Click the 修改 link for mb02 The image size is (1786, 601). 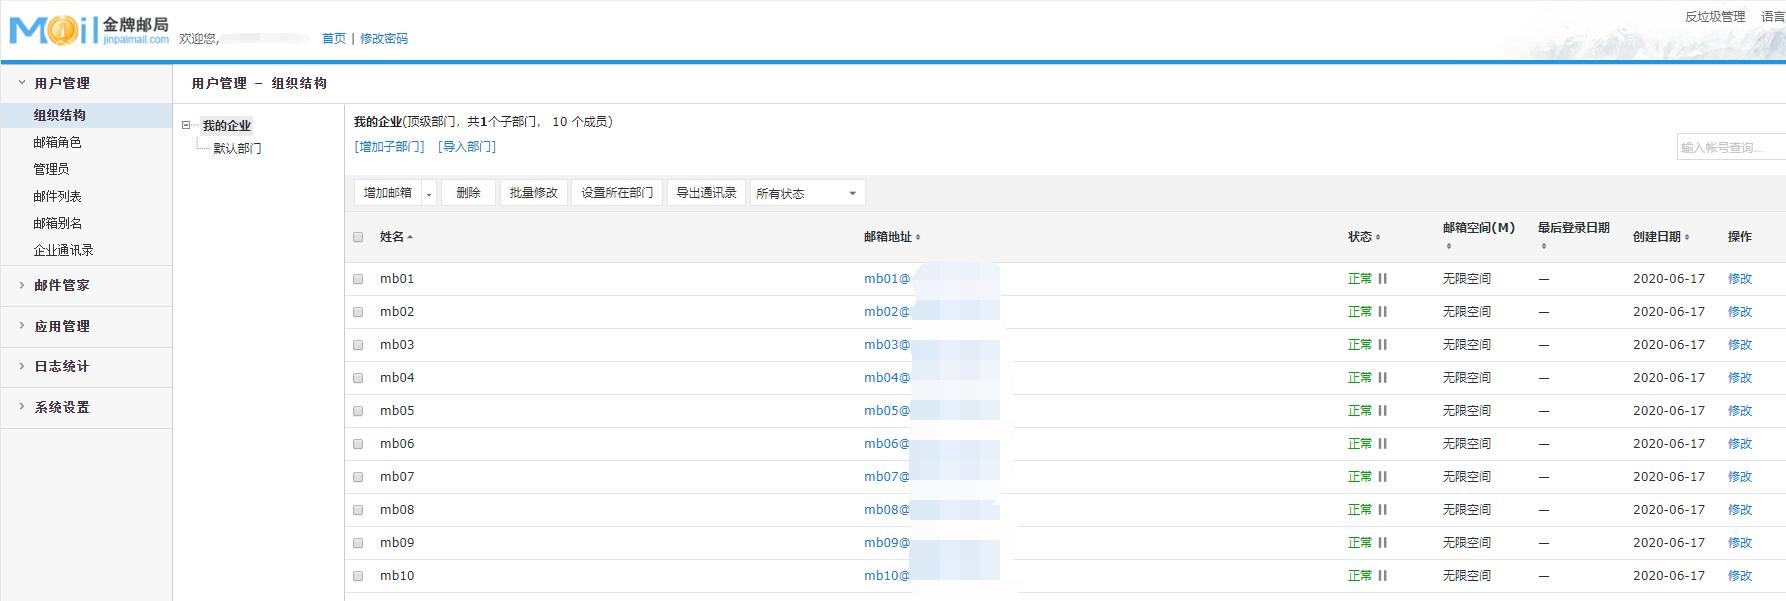click(1739, 312)
